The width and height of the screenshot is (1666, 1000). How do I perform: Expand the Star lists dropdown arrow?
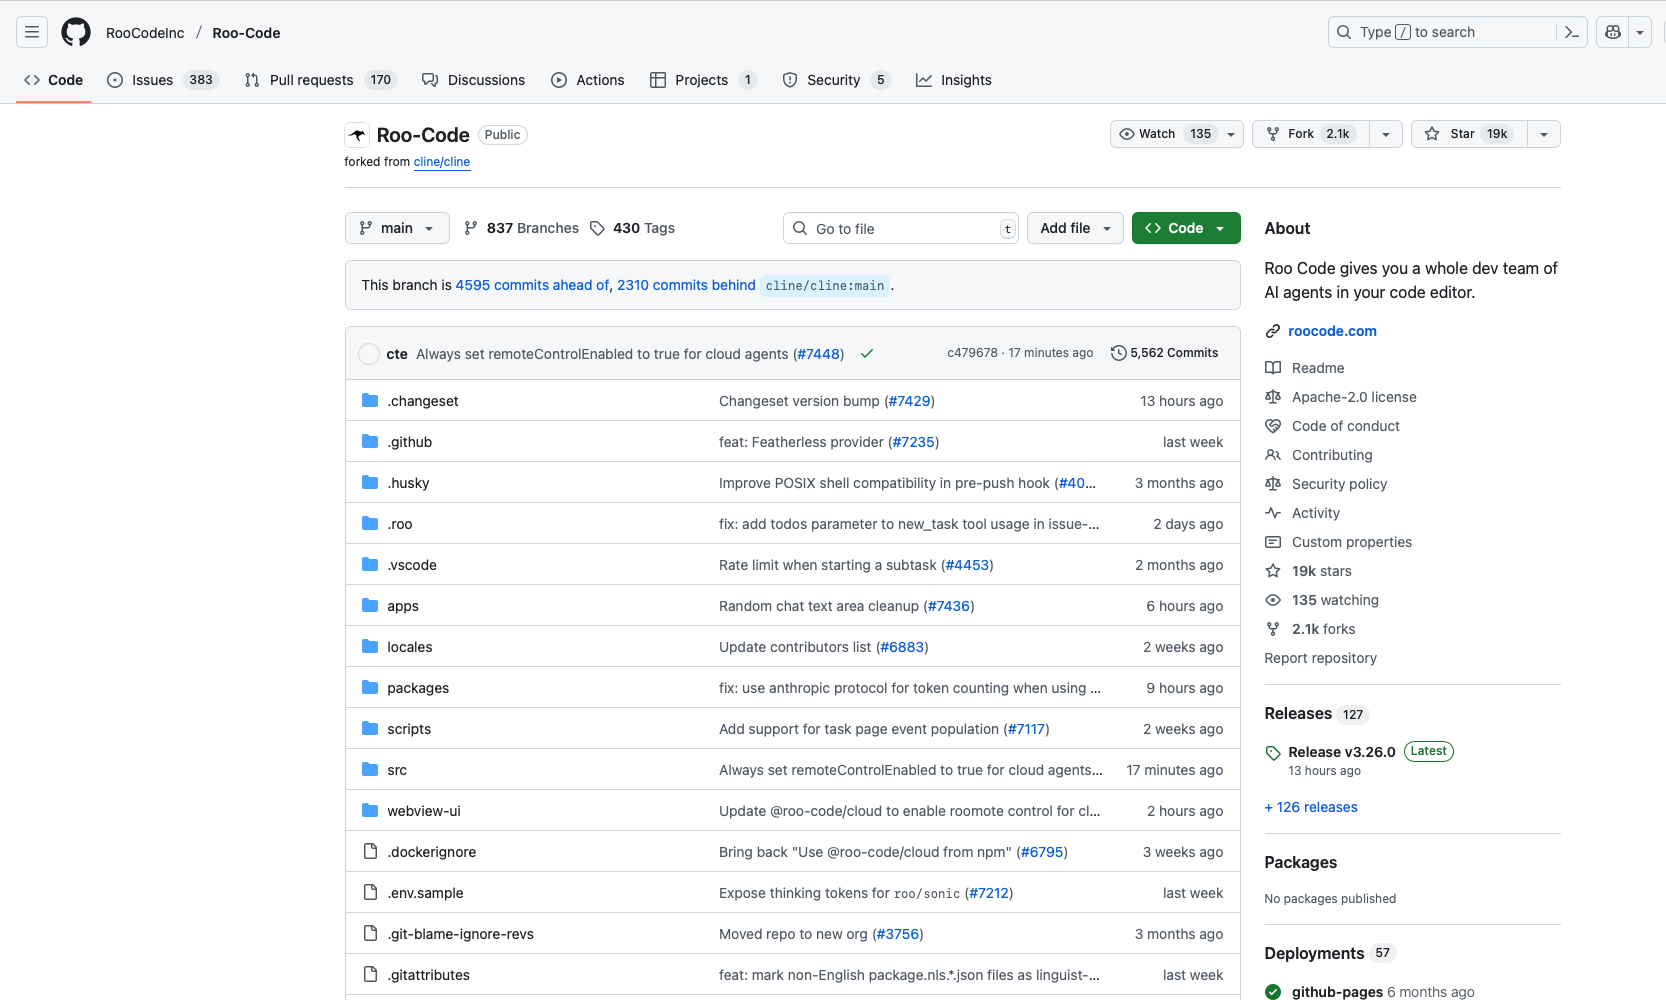[1544, 134]
